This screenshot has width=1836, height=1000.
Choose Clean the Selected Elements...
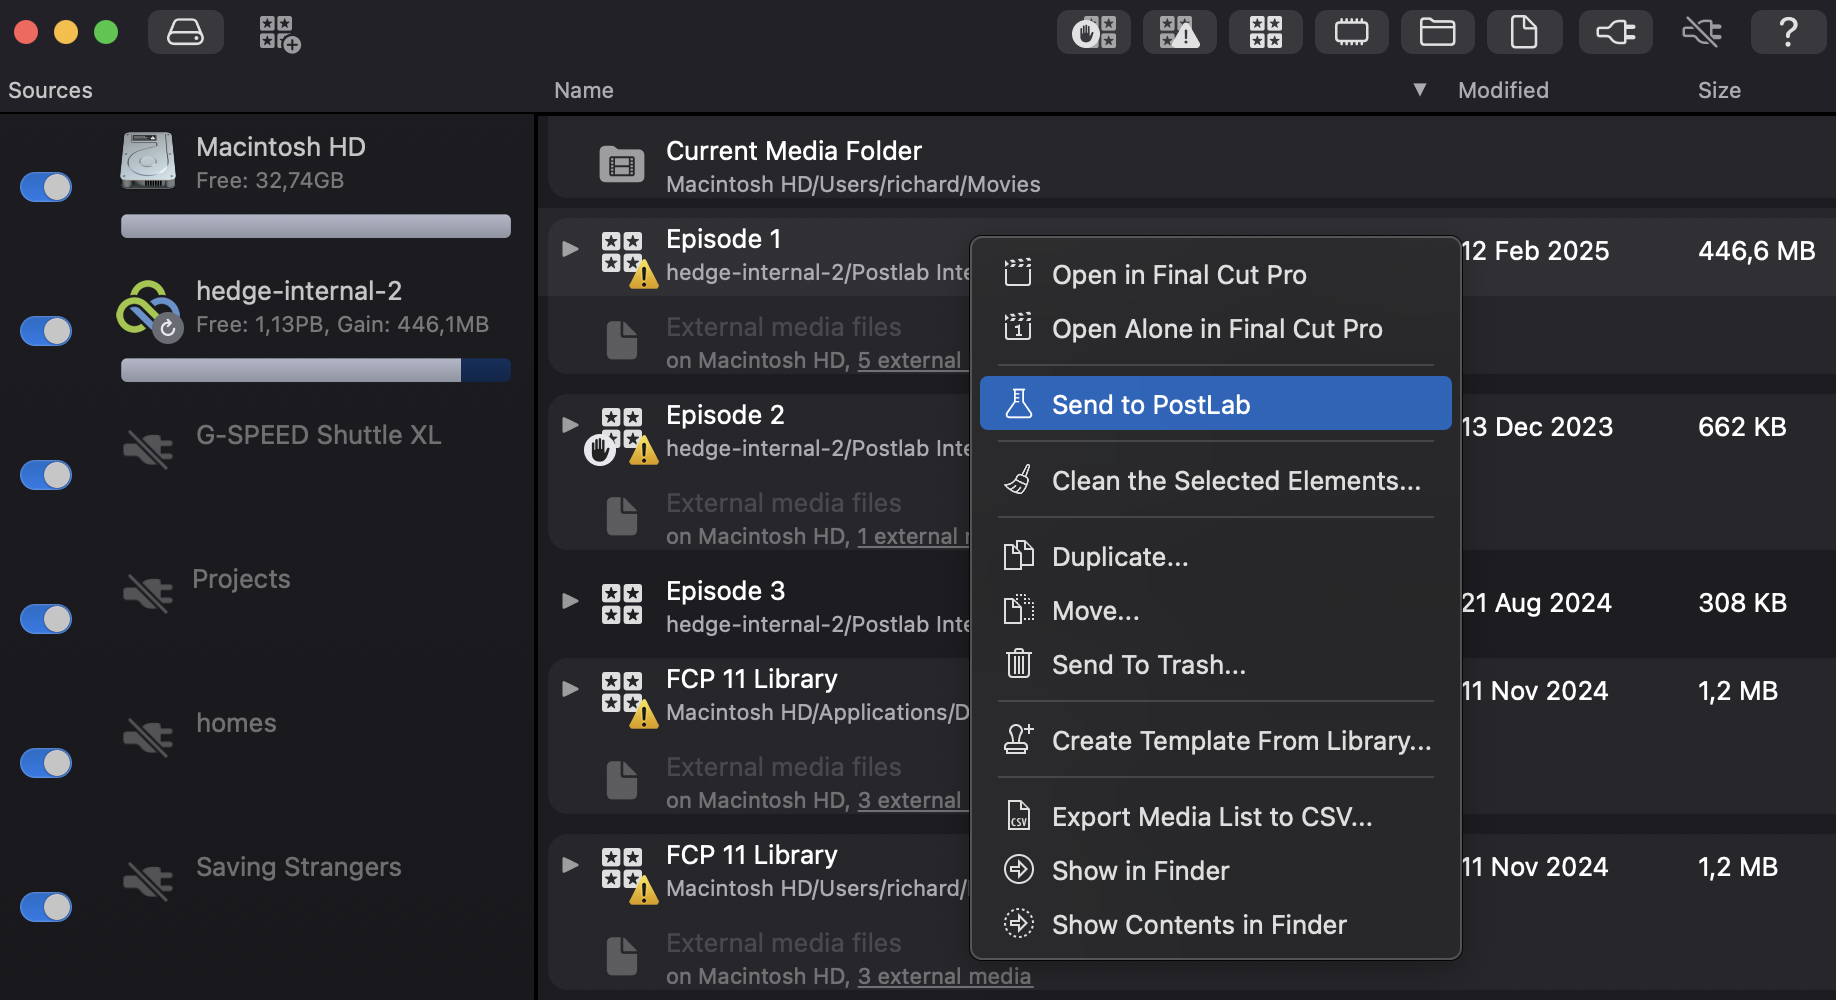point(1215,481)
